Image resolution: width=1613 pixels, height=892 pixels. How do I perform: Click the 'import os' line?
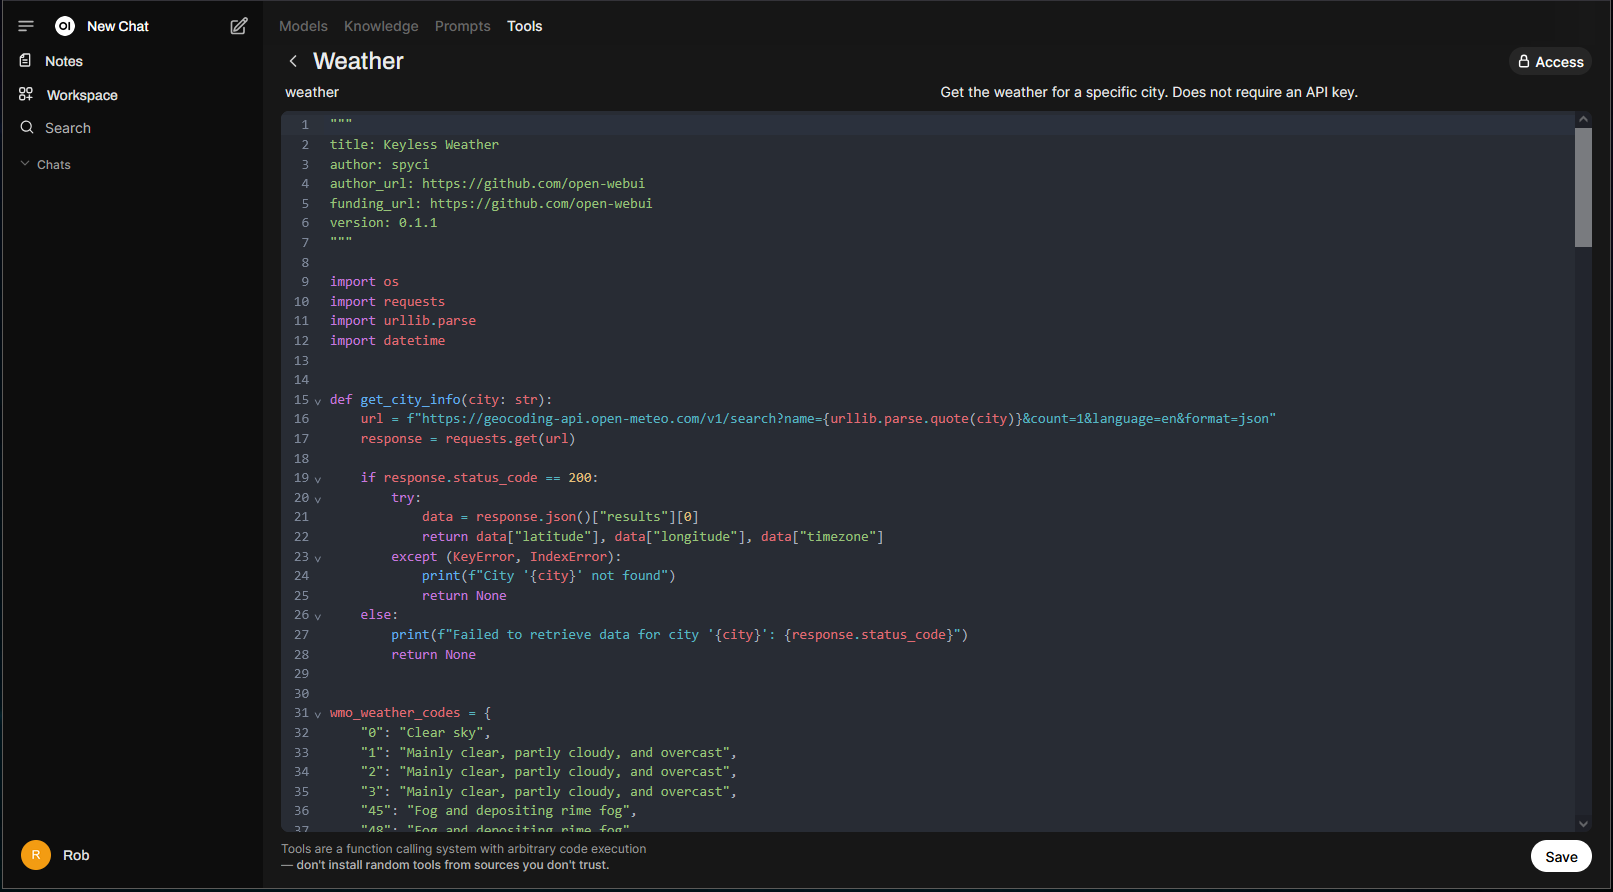click(364, 282)
